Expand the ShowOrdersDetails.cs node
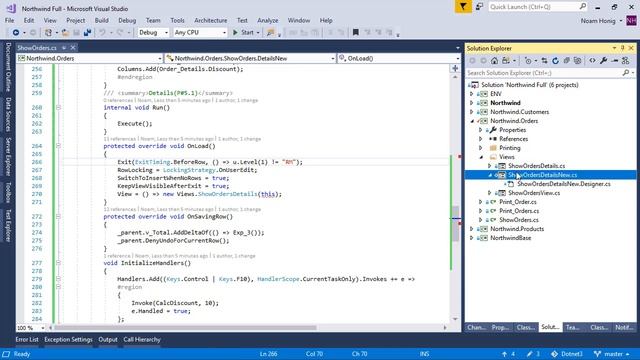640x360 pixels. click(x=490, y=166)
